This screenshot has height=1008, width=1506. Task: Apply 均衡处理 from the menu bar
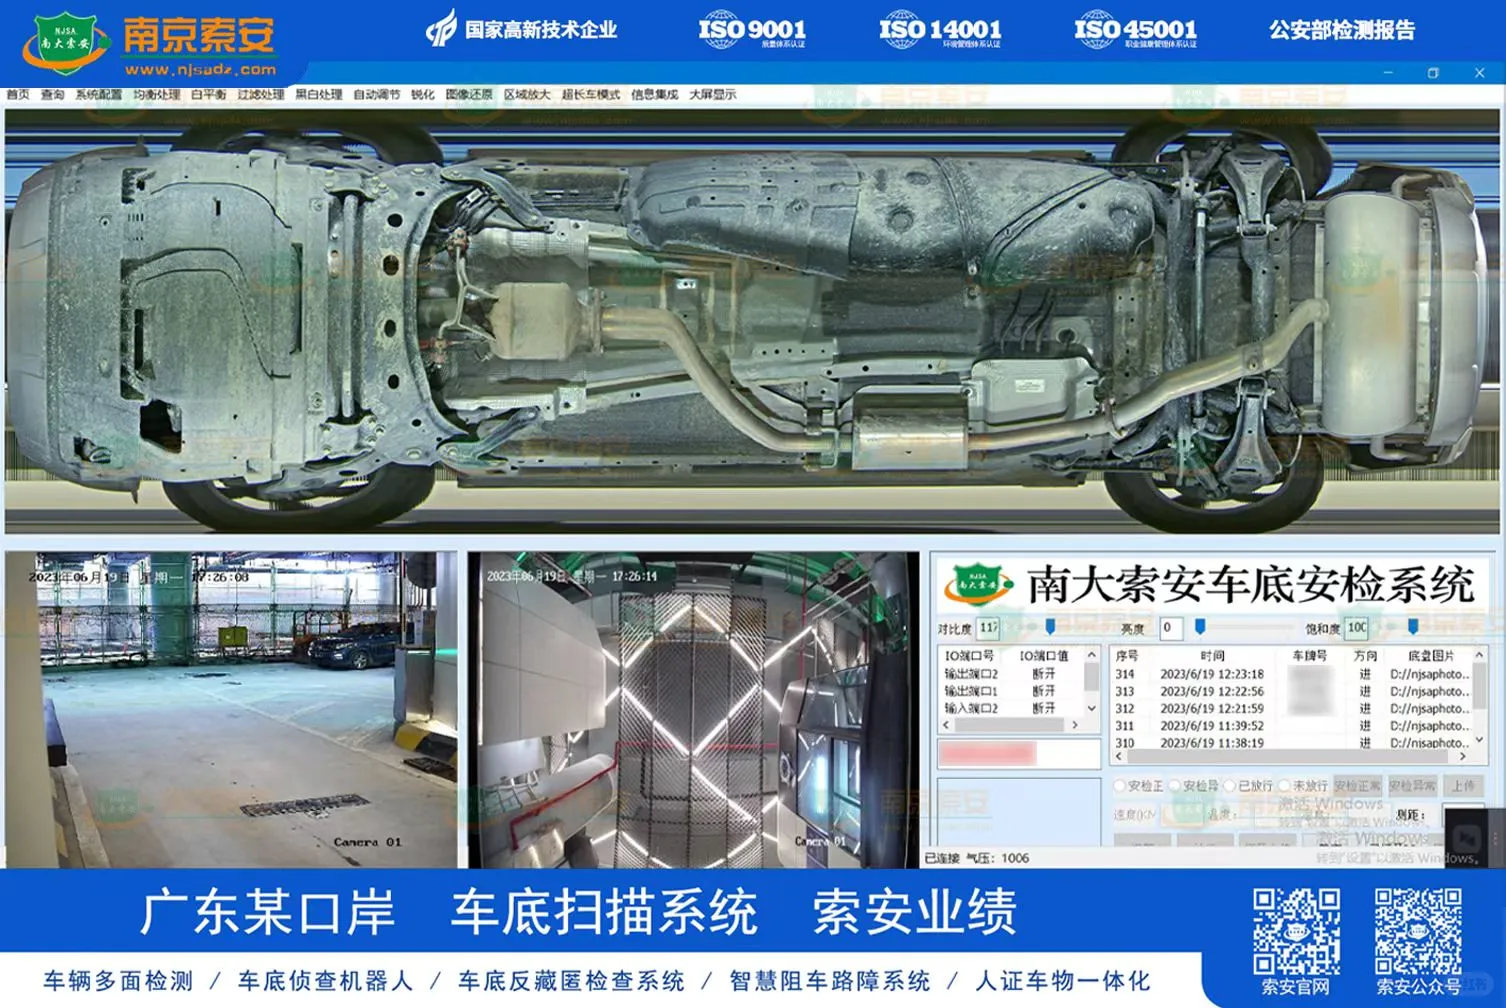pyautogui.click(x=157, y=95)
